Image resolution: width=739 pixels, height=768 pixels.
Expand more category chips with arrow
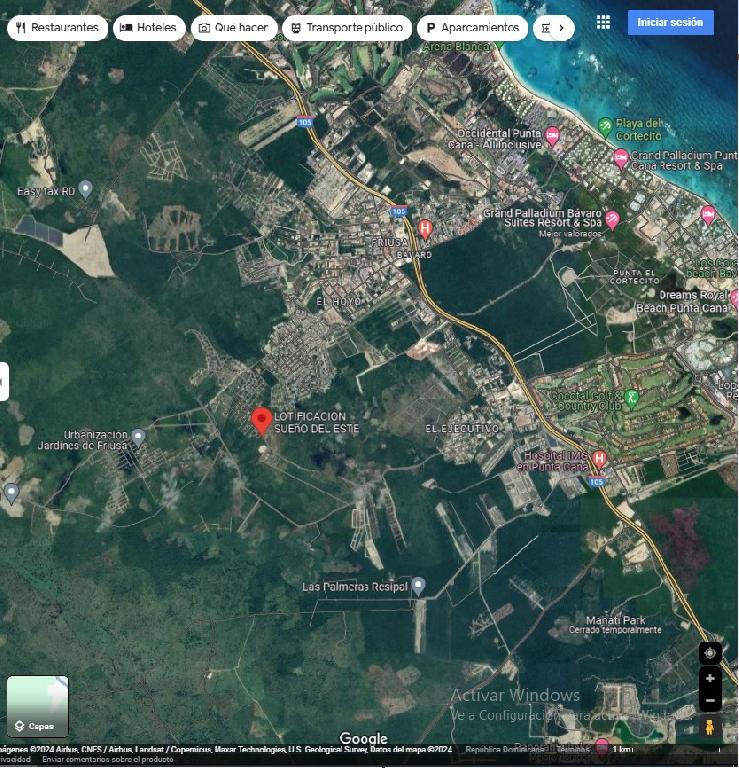click(x=561, y=28)
